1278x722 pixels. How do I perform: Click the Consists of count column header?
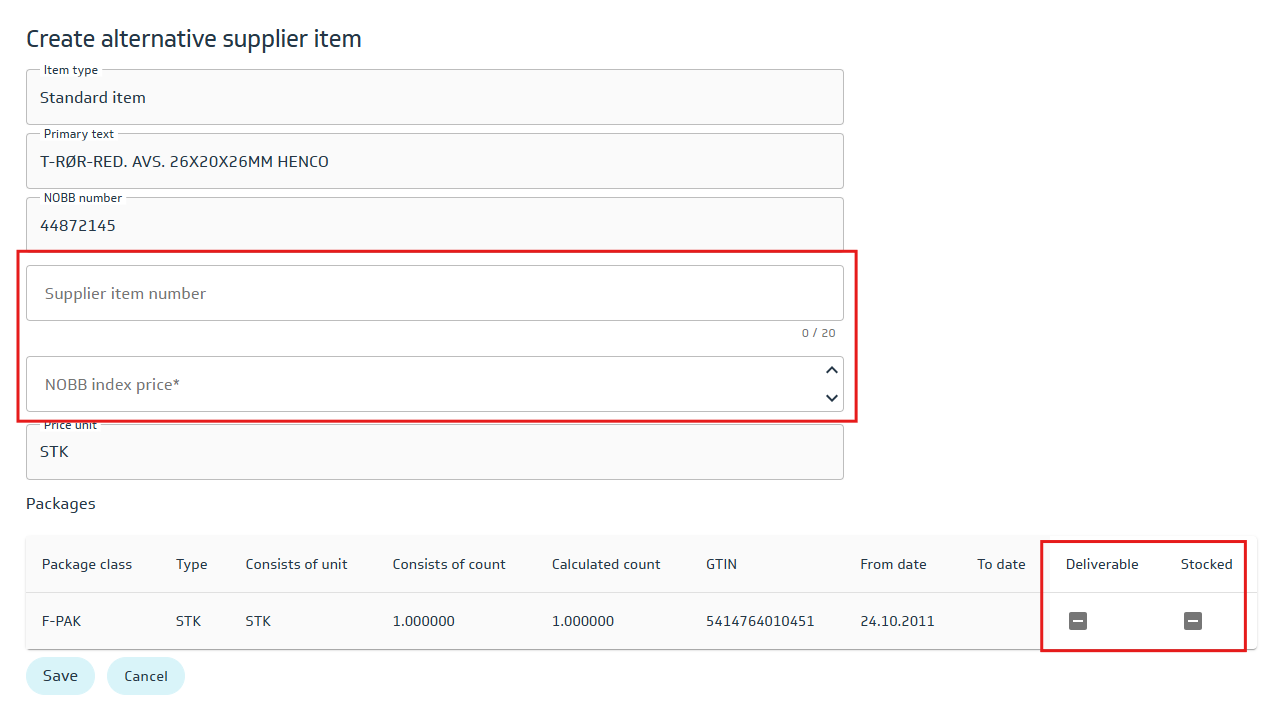[449, 564]
